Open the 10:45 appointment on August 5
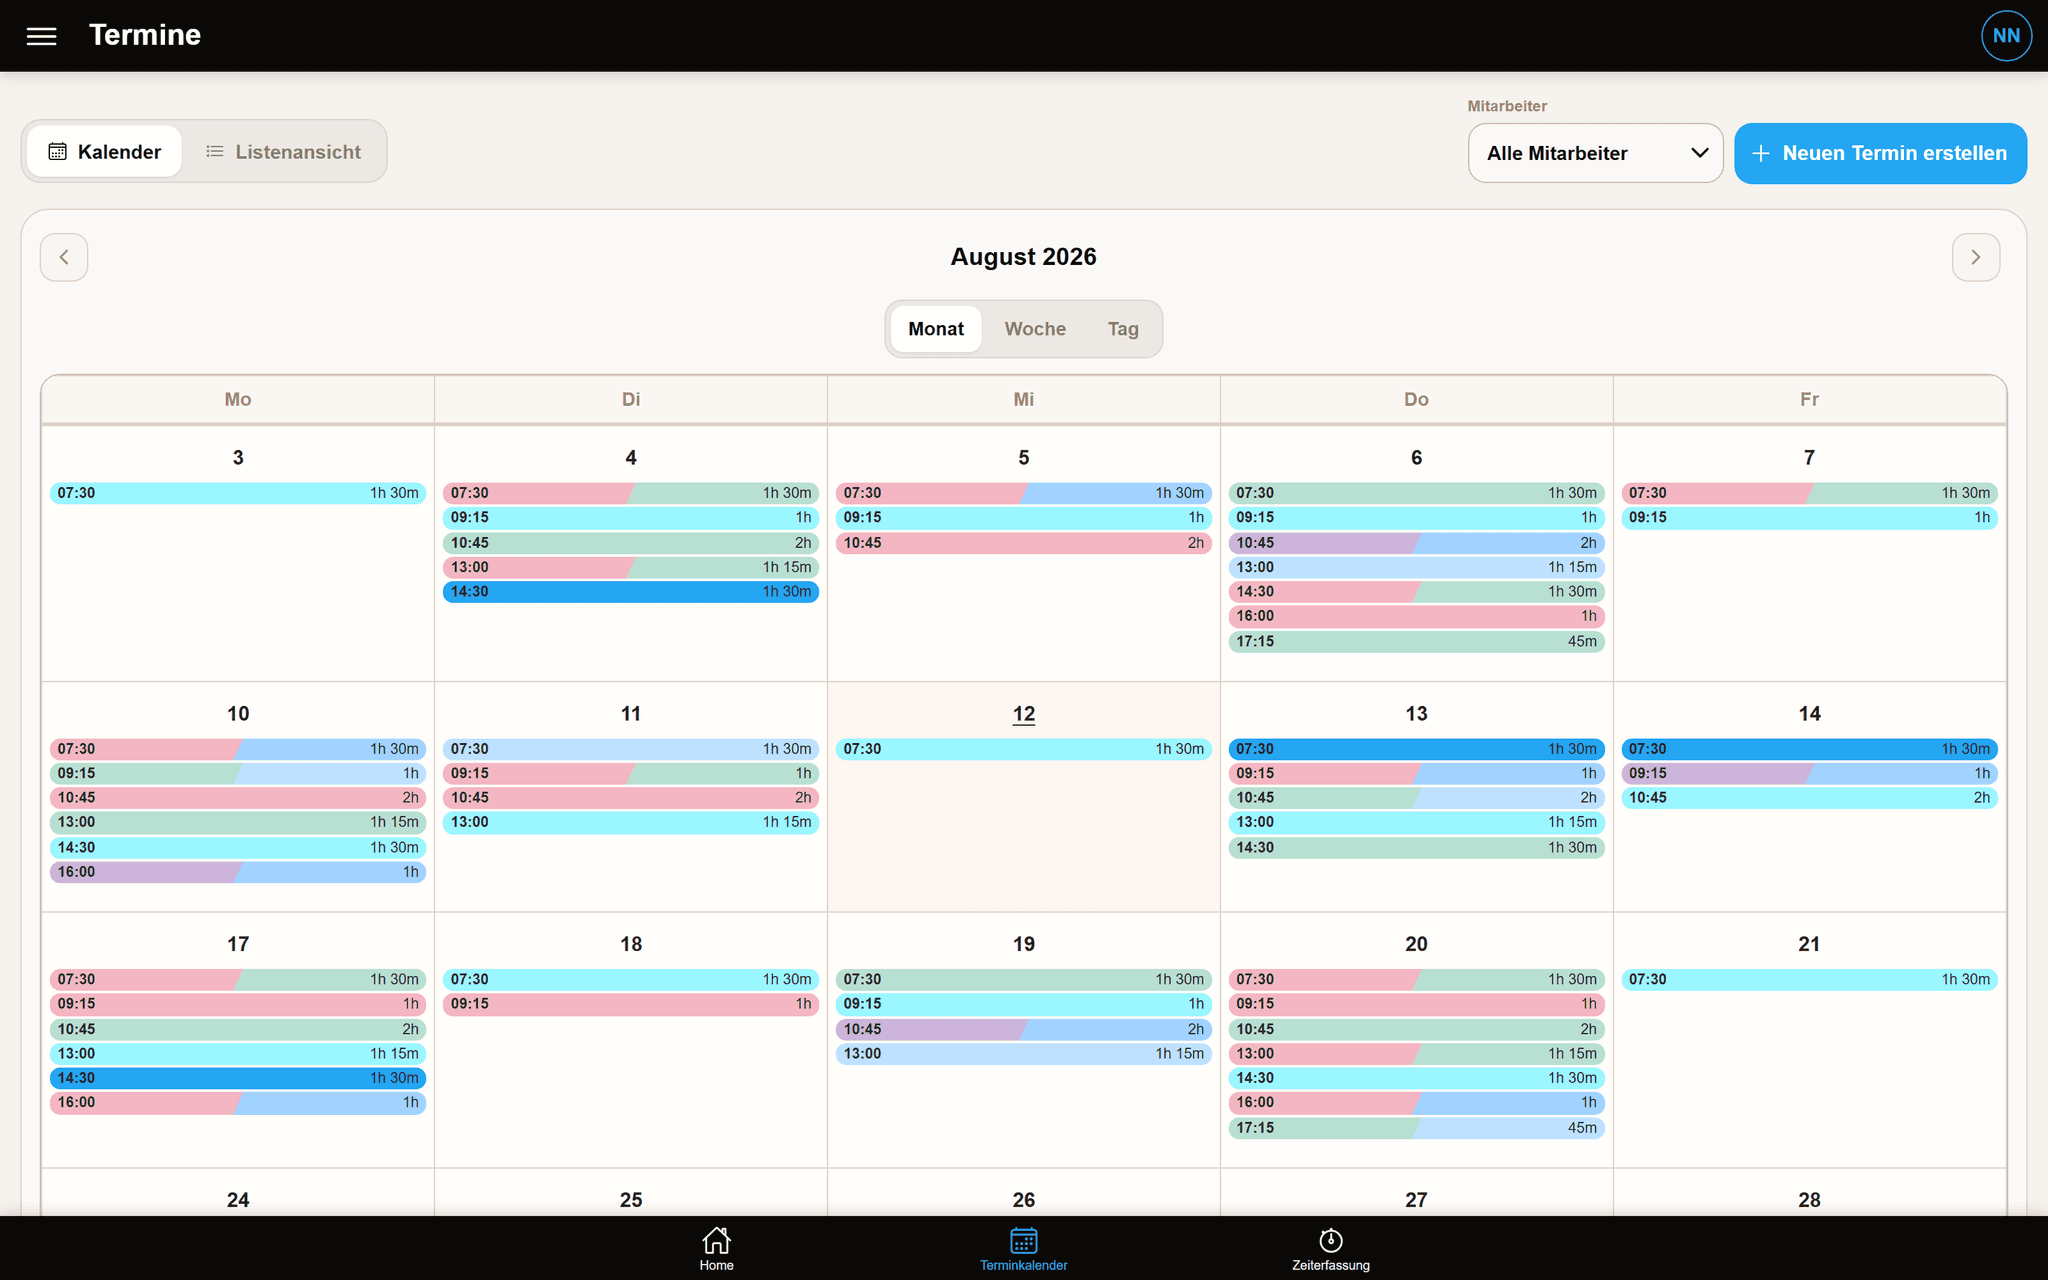 click(1023, 543)
